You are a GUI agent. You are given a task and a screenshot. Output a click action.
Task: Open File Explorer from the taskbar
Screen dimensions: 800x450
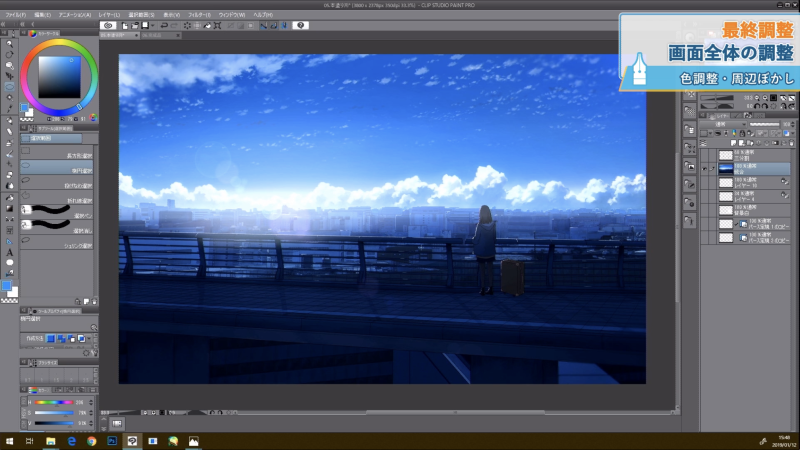point(51,441)
